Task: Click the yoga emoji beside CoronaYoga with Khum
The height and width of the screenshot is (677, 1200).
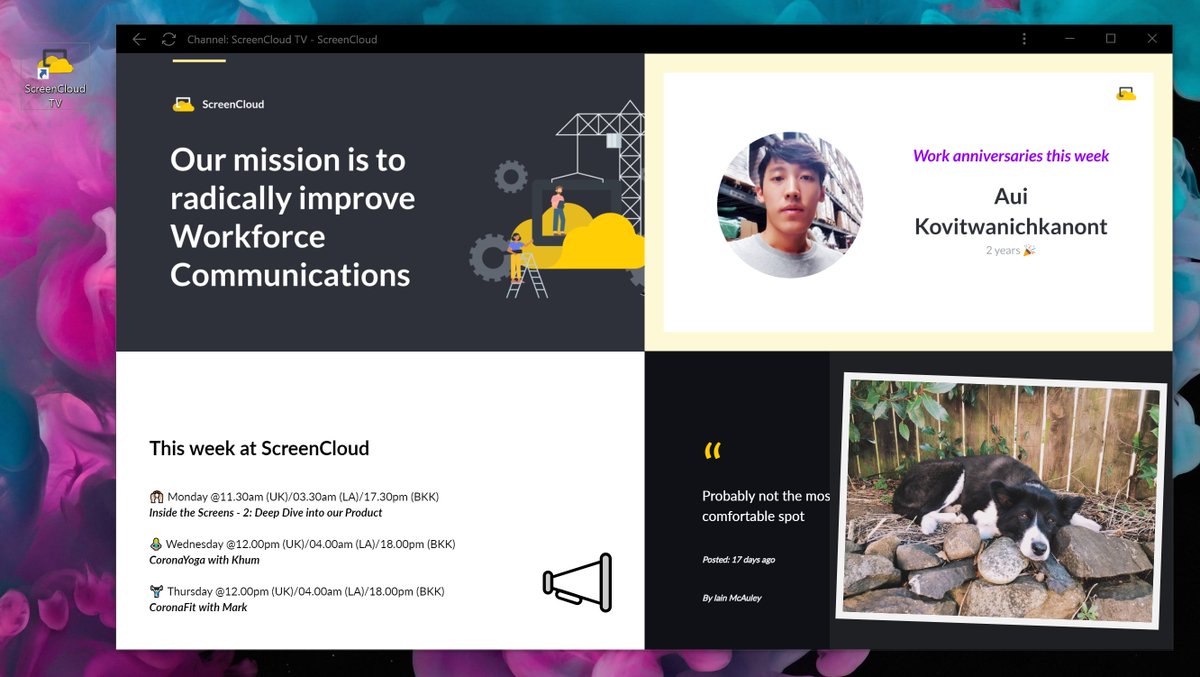Action: pyautogui.click(x=156, y=544)
